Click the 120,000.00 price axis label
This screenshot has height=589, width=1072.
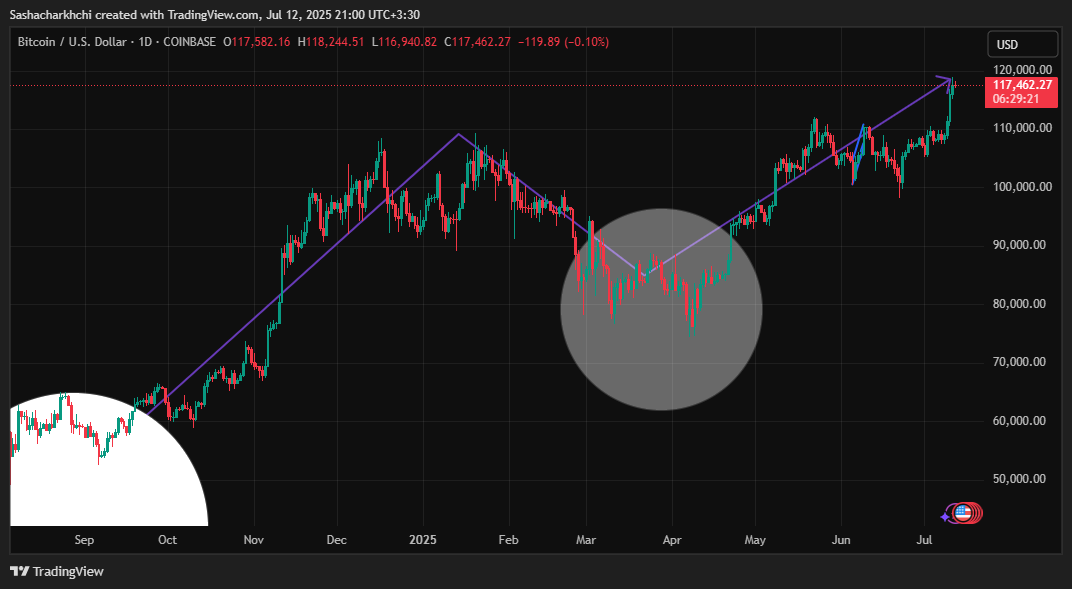pyautogui.click(x=1022, y=70)
